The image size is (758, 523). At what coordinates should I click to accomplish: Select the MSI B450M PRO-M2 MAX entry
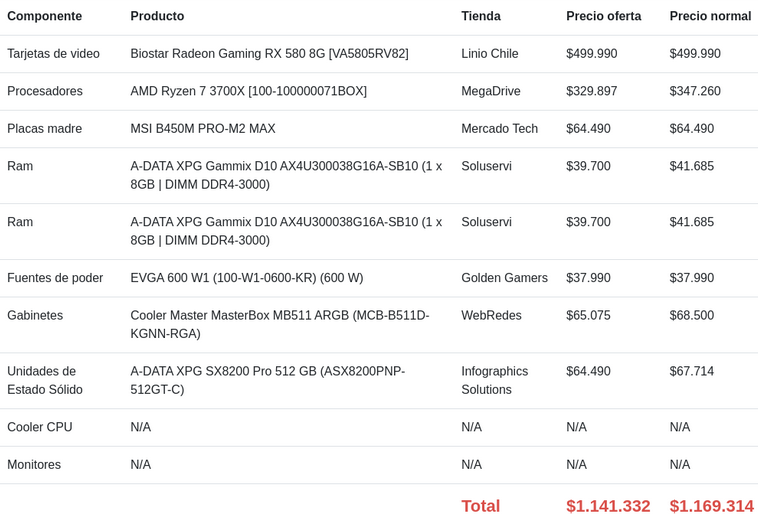[x=203, y=129]
